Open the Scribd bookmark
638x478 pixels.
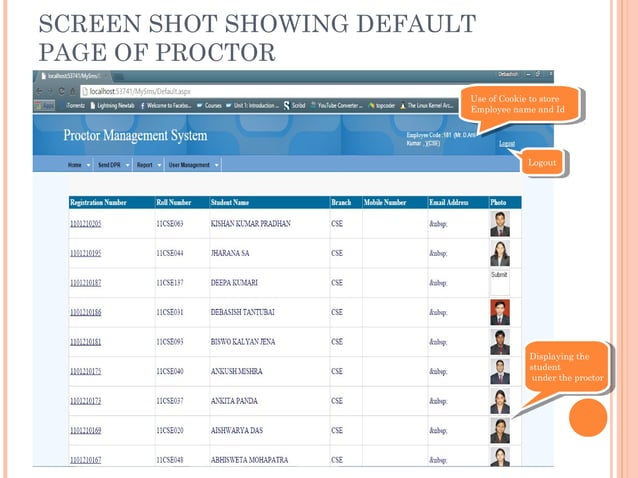tap(296, 104)
